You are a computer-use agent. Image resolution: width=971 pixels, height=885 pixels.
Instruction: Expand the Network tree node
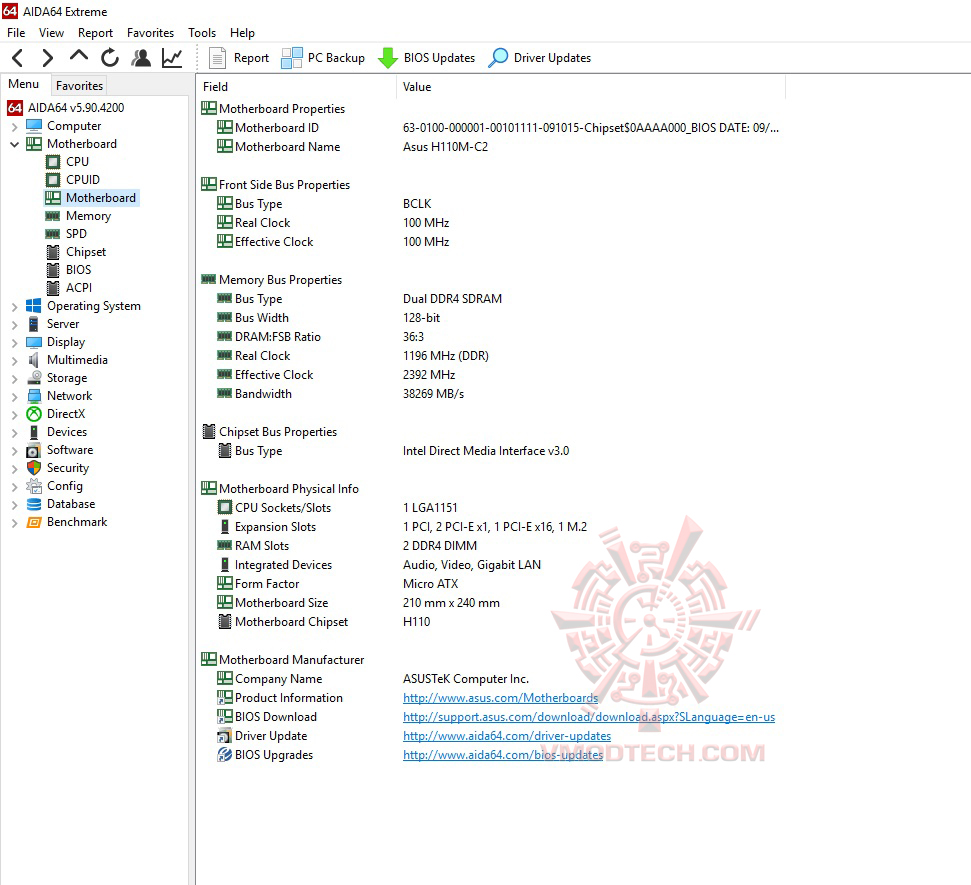coord(15,396)
